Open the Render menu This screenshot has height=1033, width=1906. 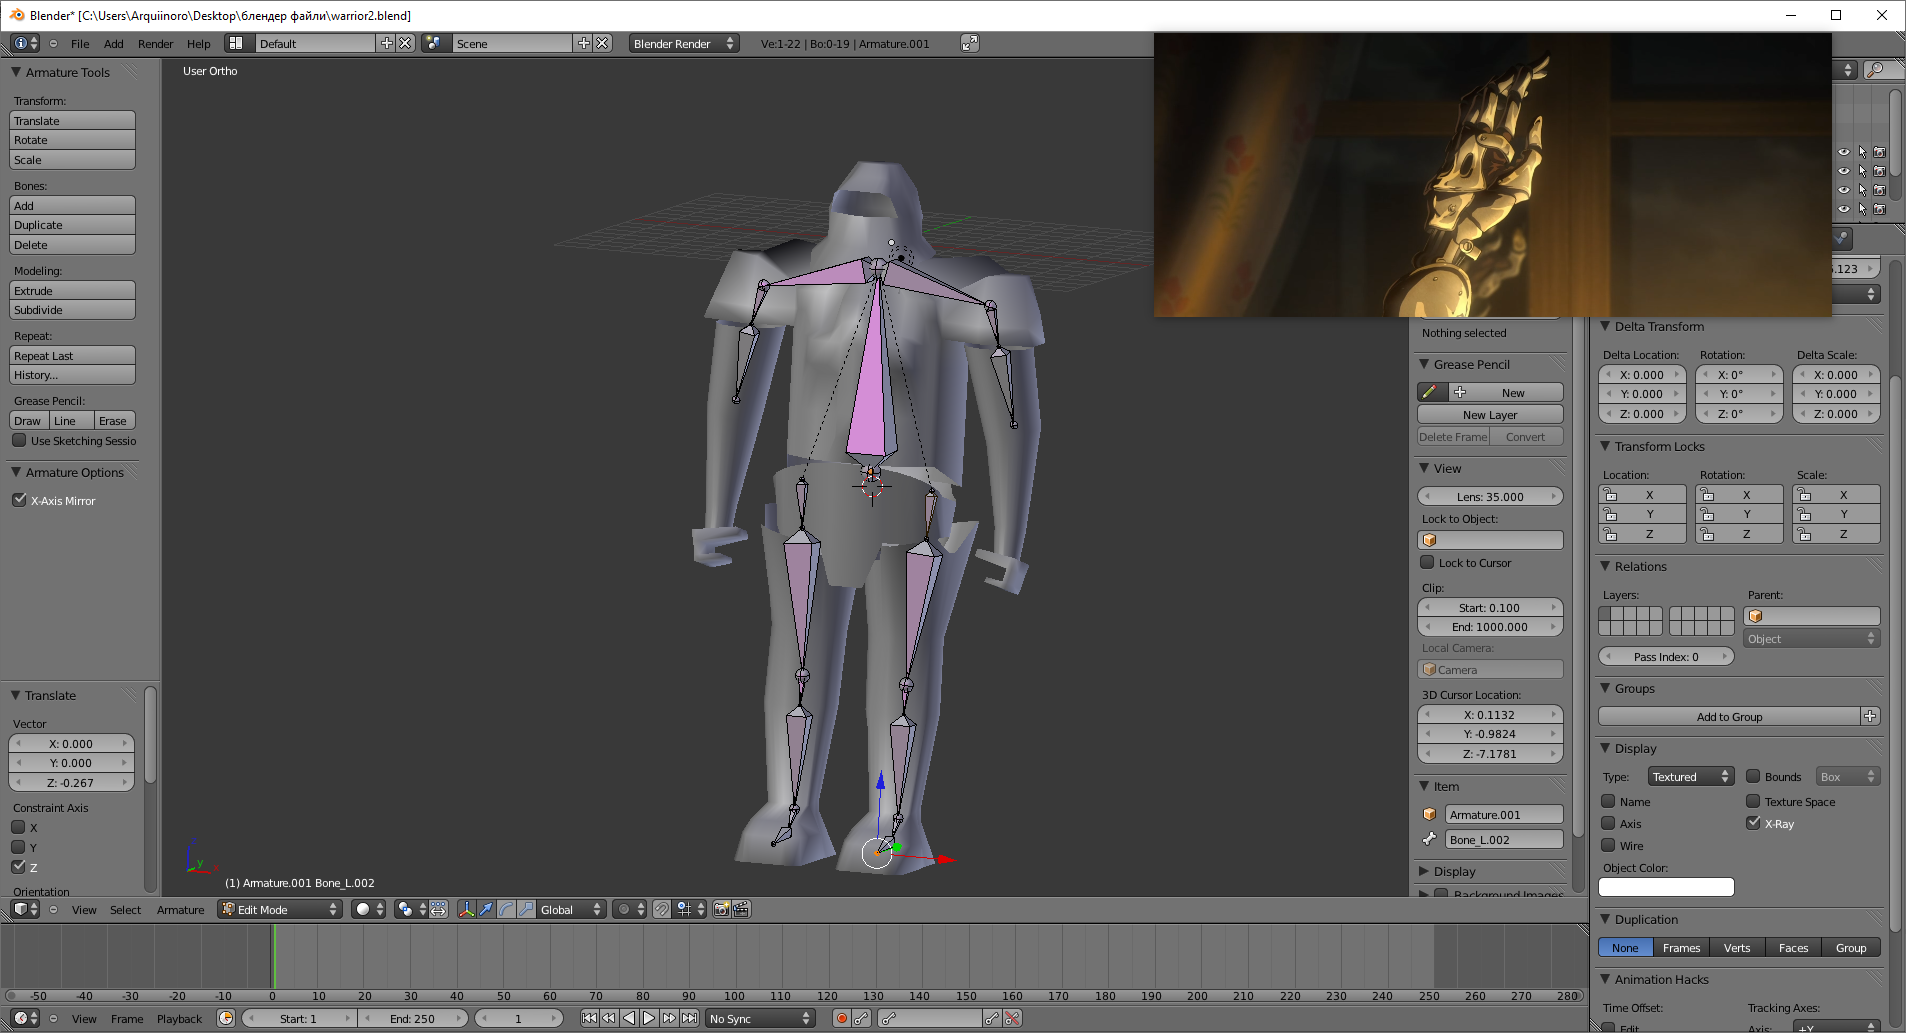(155, 44)
